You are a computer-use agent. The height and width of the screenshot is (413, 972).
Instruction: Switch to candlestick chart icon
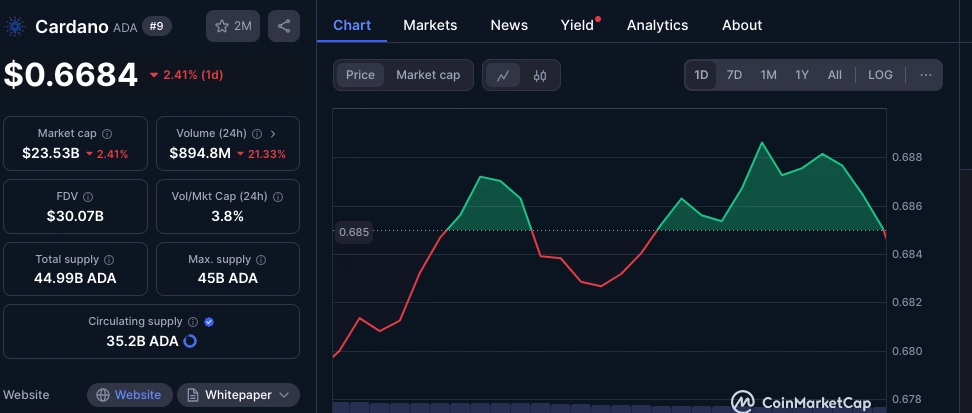pos(540,75)
